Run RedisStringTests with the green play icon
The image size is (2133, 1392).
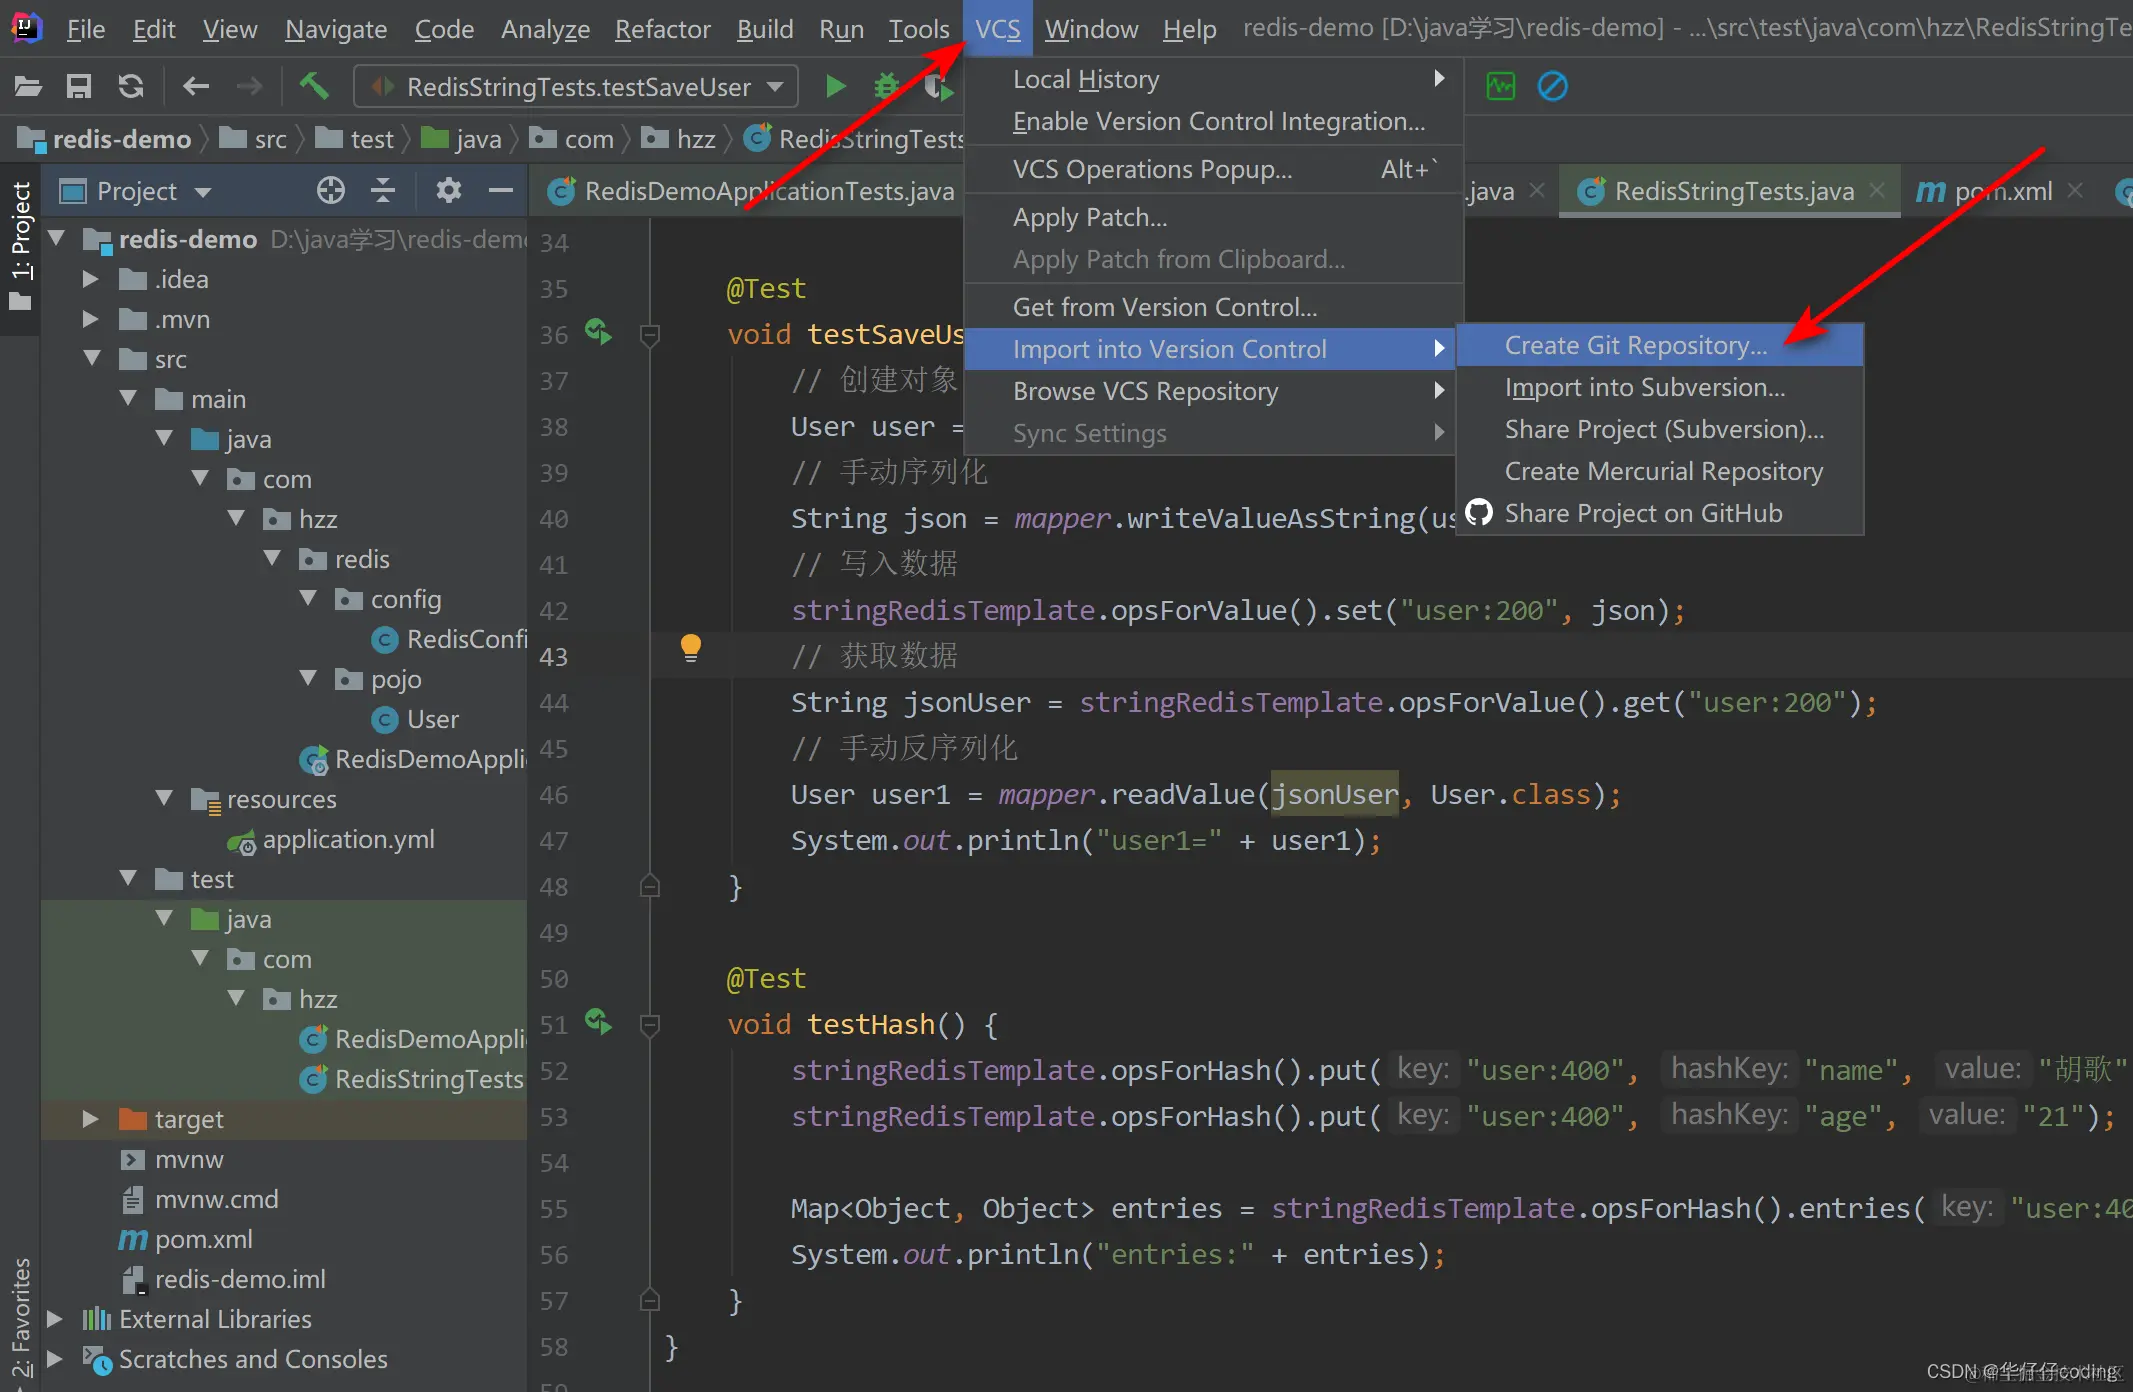click(835, 87)
